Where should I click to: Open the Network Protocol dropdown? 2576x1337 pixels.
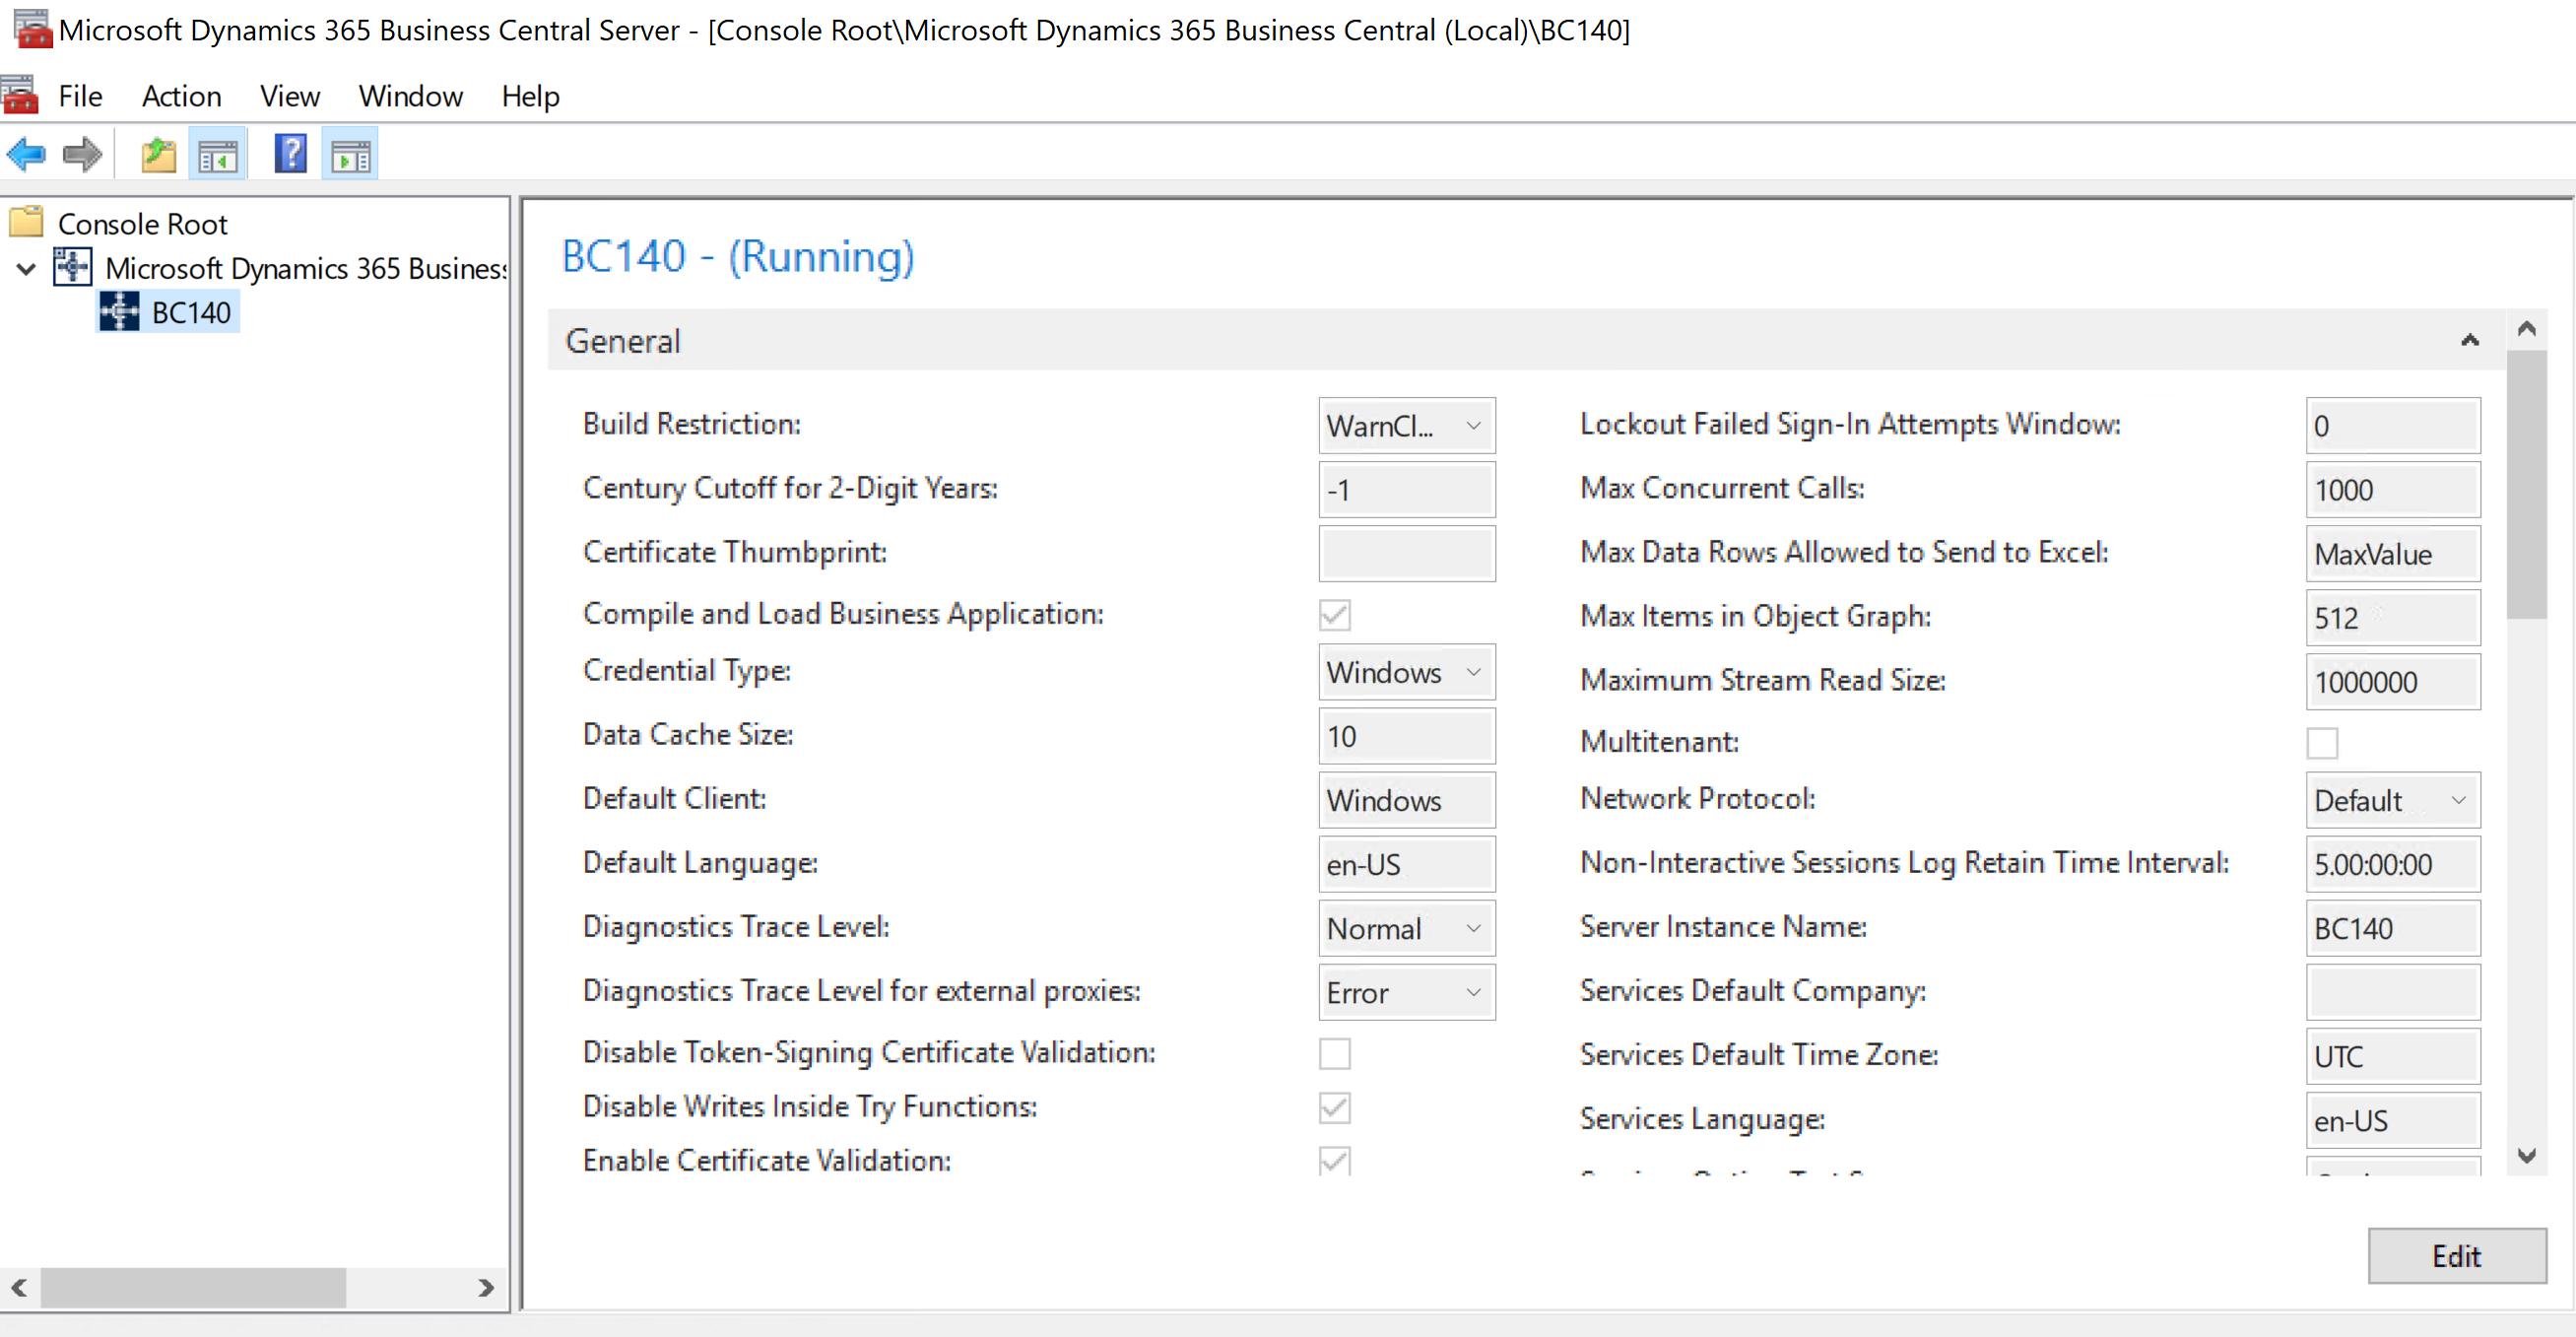click(x=2393, y=800)
